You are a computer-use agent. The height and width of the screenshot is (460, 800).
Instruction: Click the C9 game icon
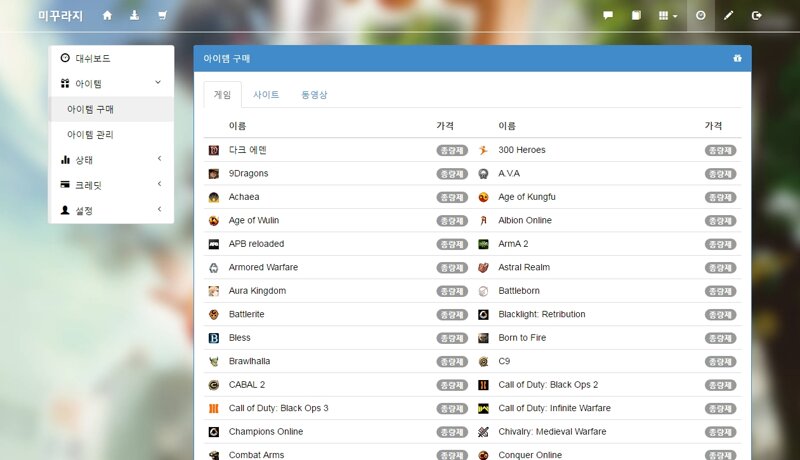click(x=483, y=361)
